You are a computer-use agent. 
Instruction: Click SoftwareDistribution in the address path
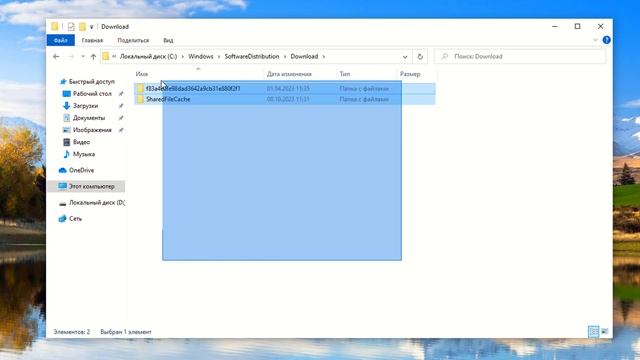[x=252, y=56]
